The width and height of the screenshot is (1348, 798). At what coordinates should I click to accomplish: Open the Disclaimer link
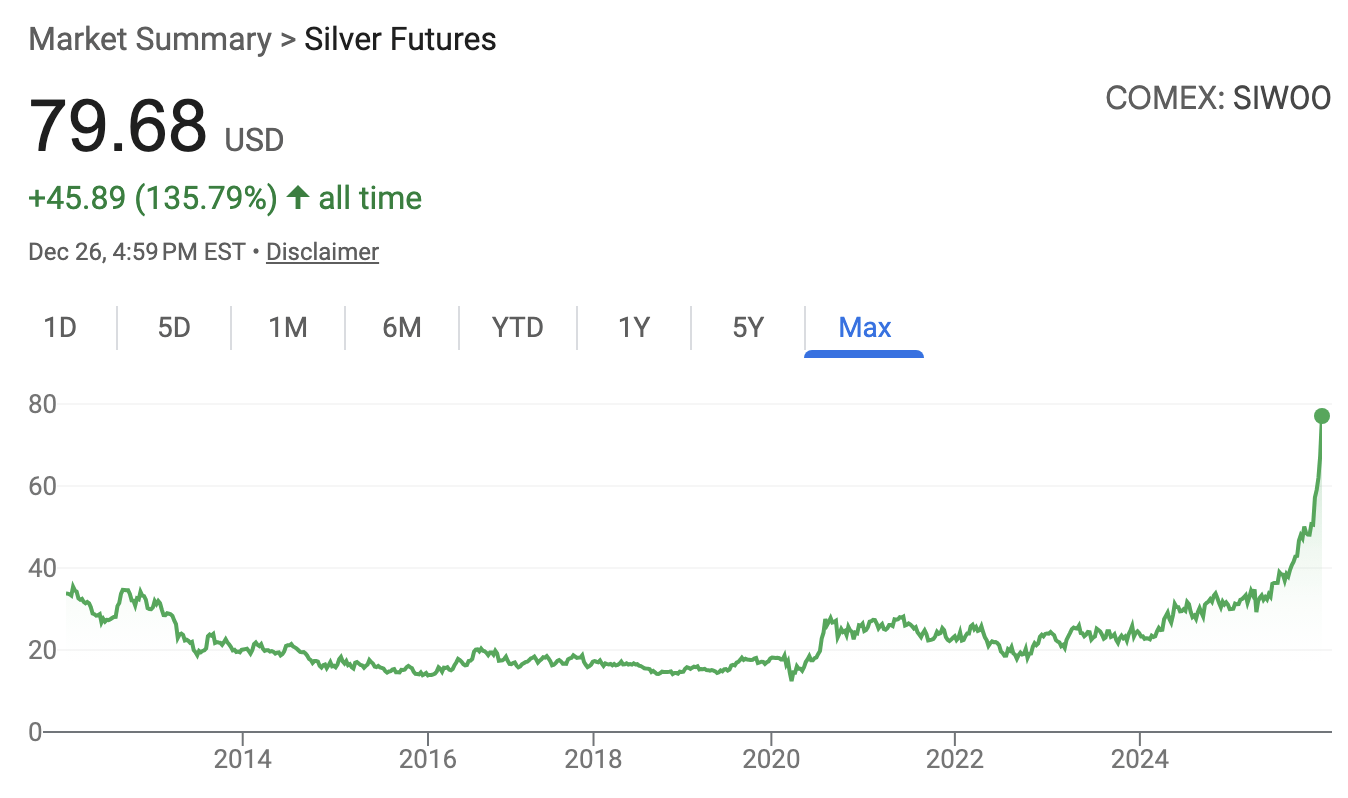322,252
